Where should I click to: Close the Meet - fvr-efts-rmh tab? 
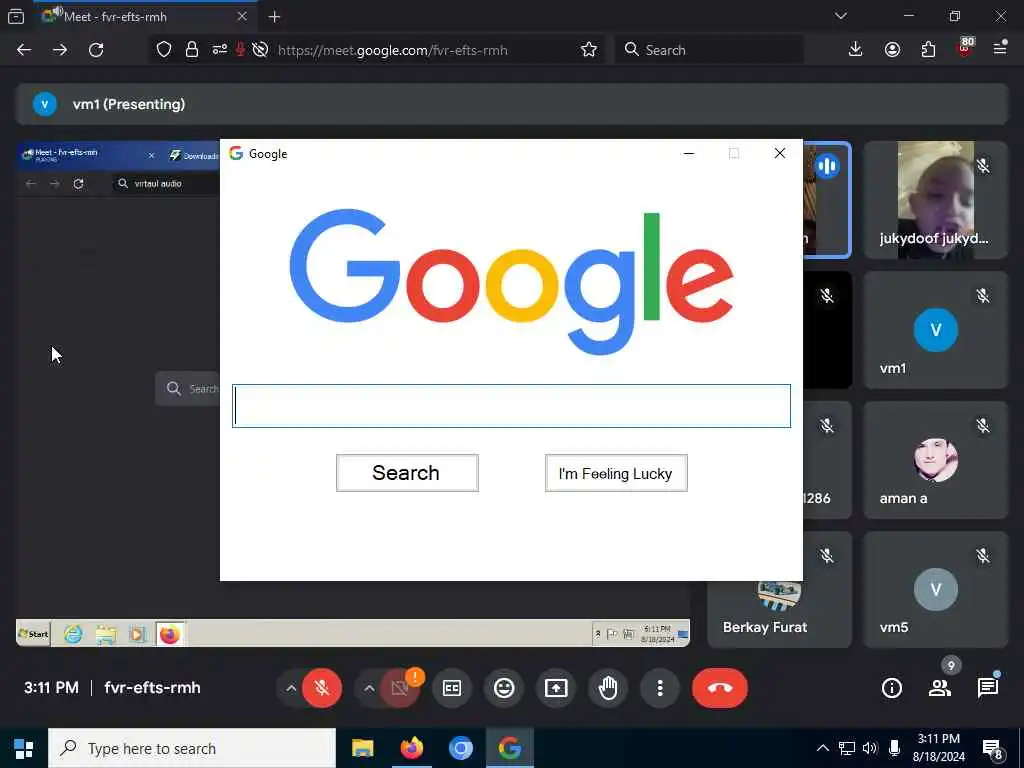242,17
